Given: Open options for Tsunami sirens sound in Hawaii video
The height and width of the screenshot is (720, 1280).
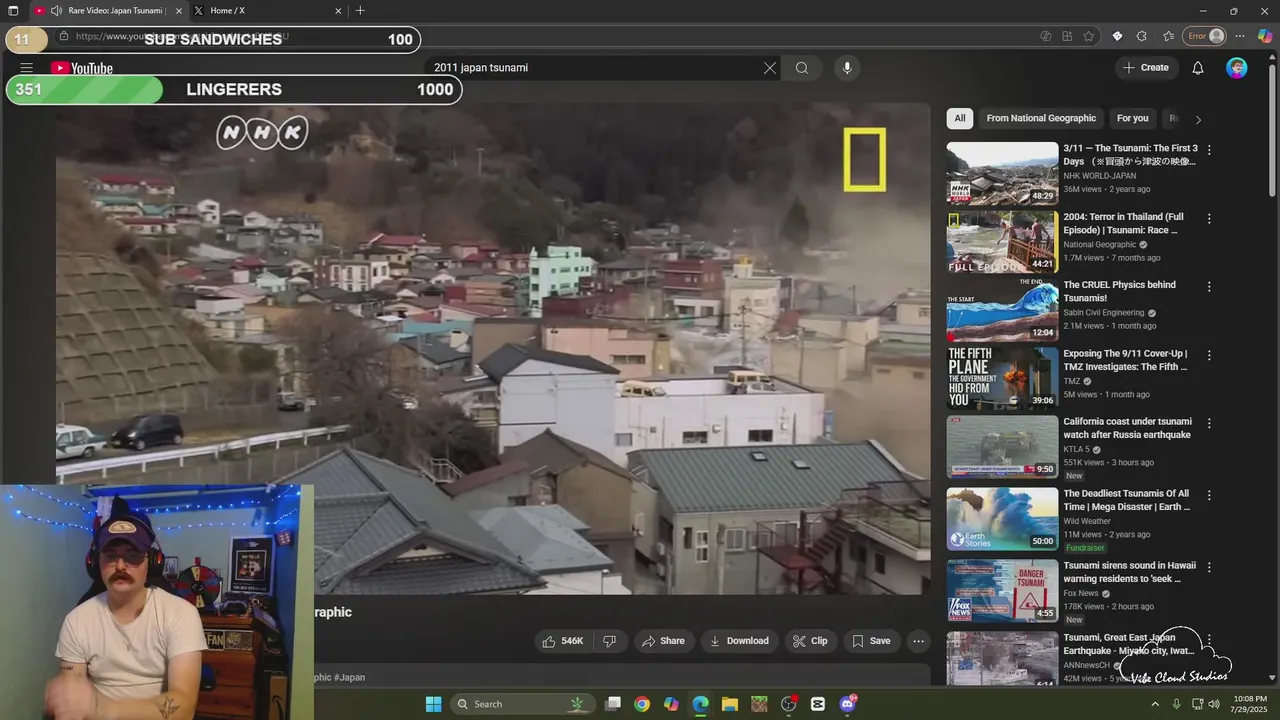Looking at the screenshot, I should click(x=1209, y=567).
